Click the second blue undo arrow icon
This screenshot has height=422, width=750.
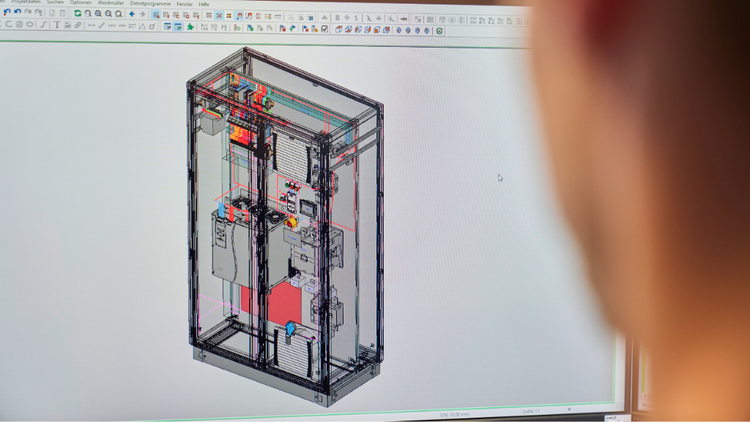point(17,12)
